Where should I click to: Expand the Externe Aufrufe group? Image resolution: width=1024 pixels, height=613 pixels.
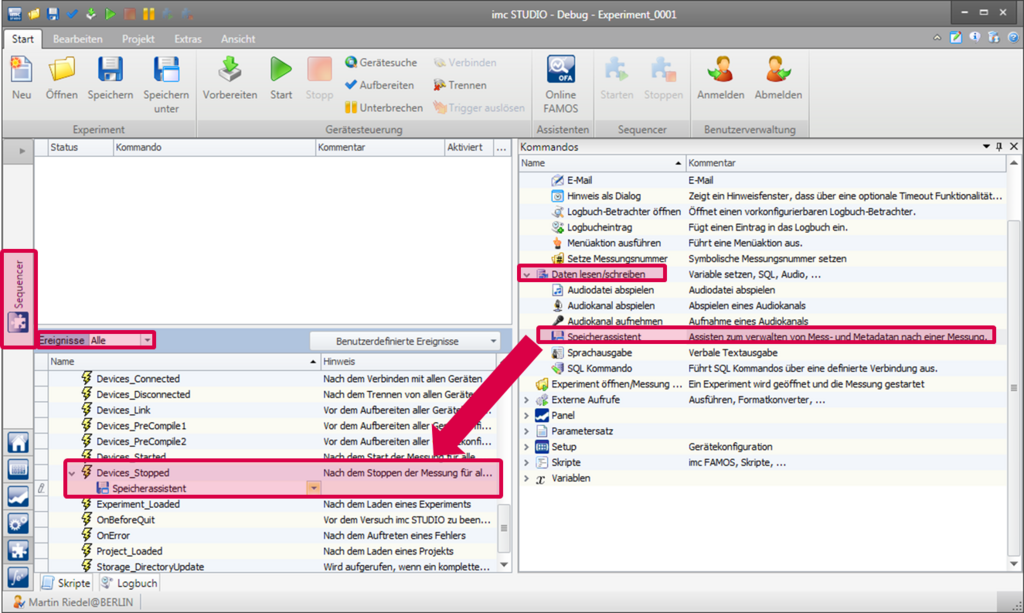click(x=527, y=400)
